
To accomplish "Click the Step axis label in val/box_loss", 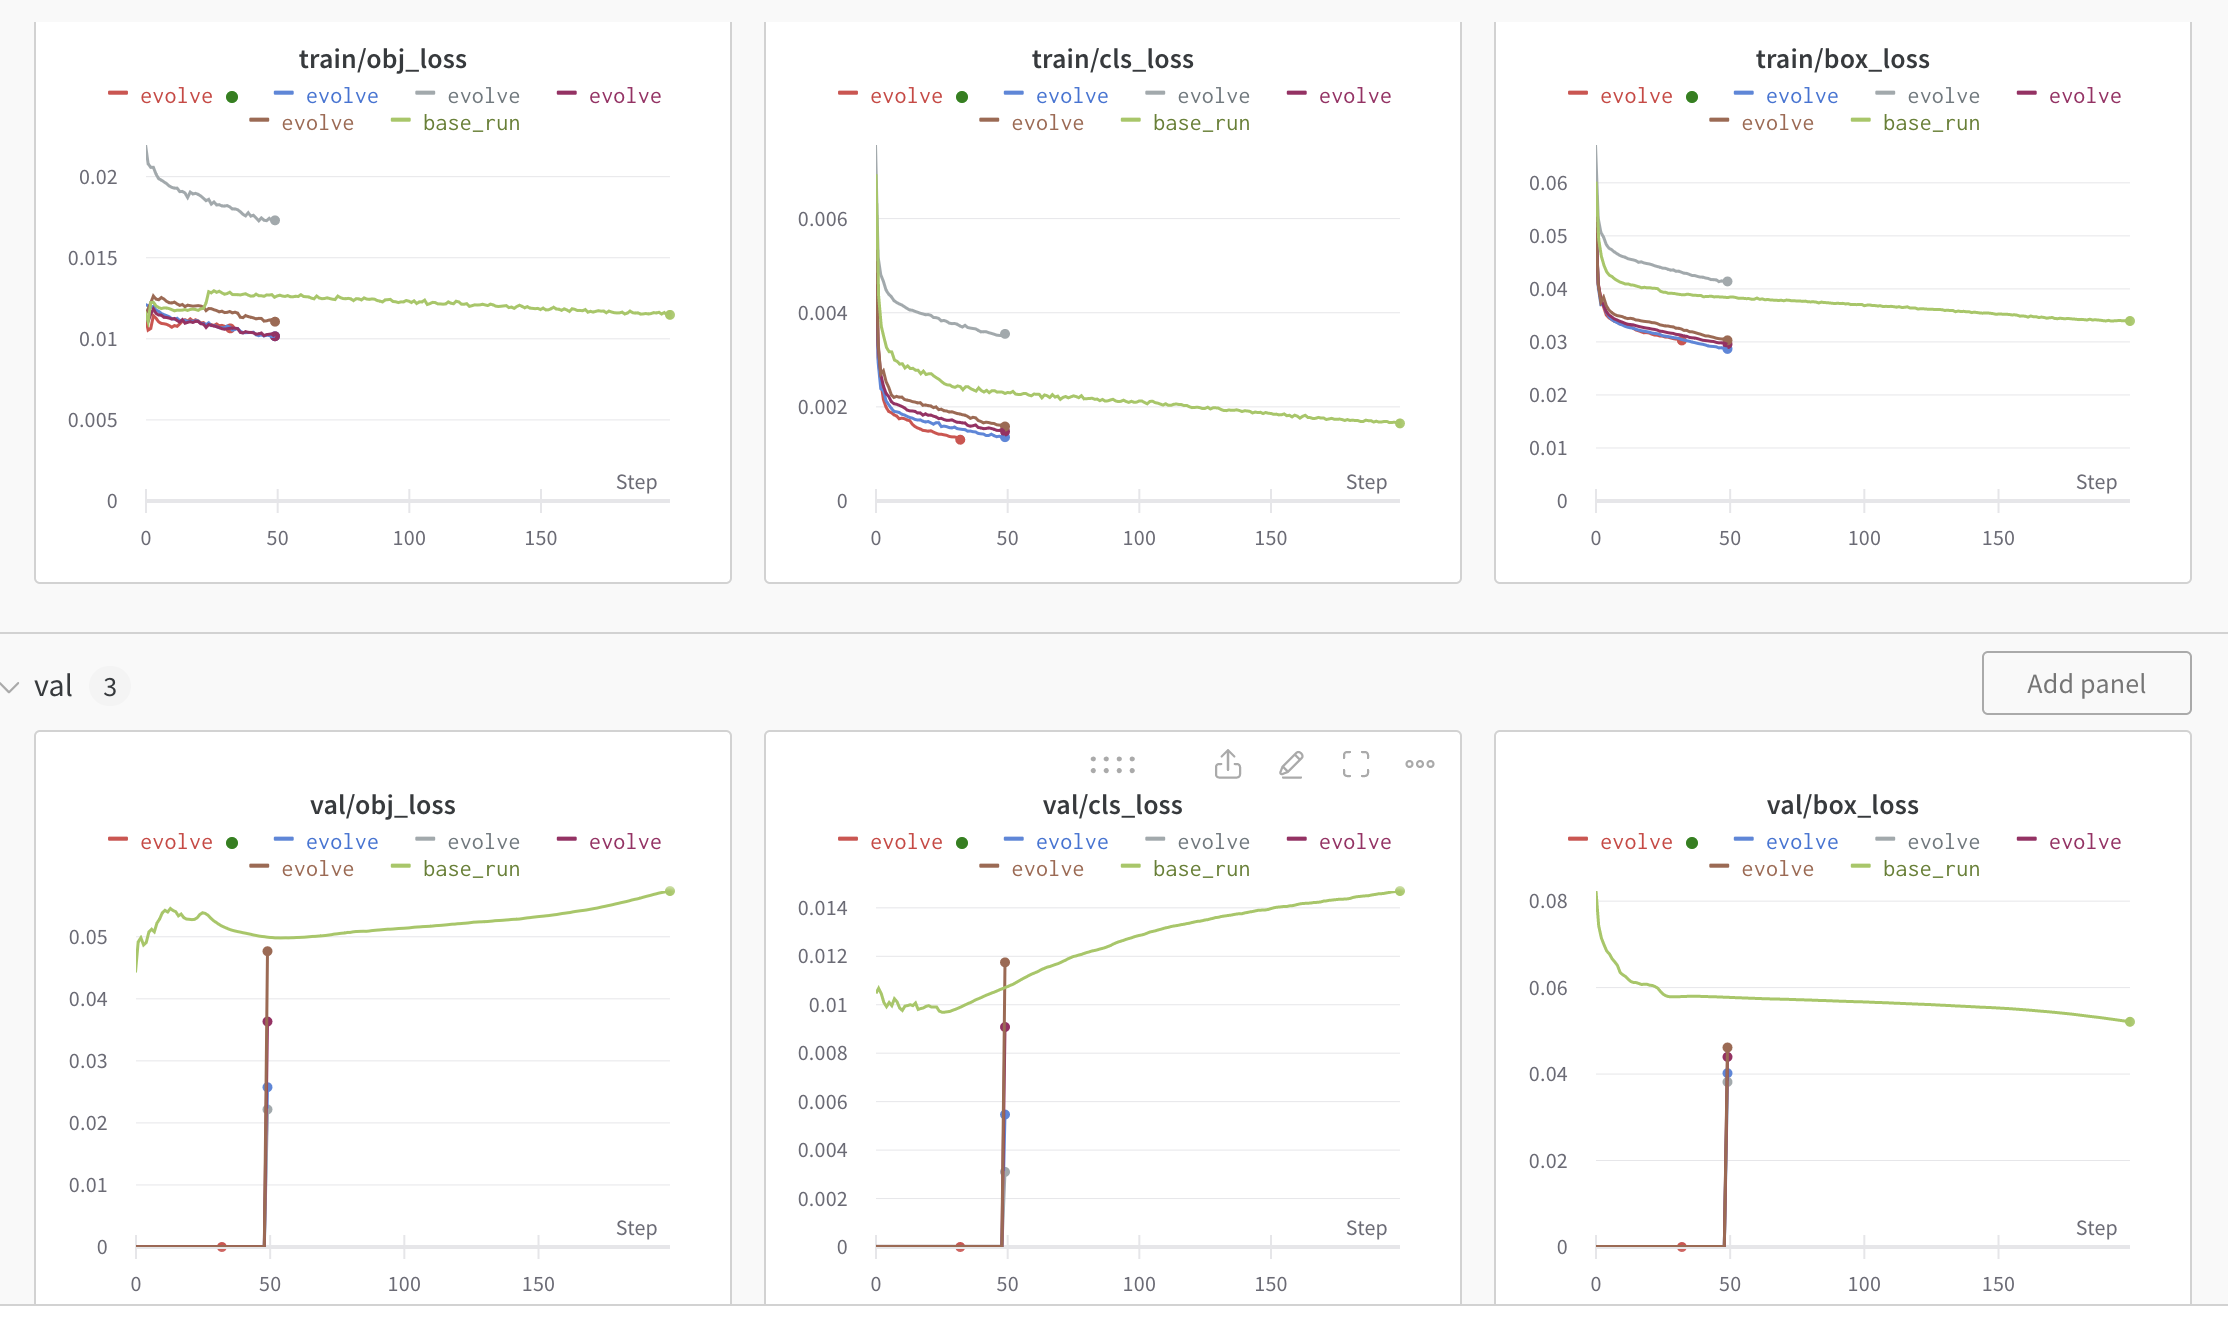I will tap(2096, 1228).
